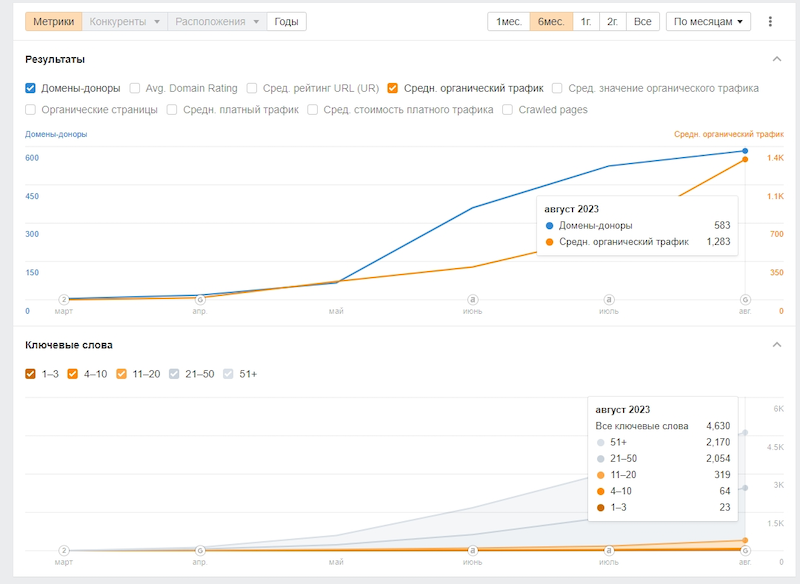
Task: Select the Все time range button
Action: coord(642,21)
